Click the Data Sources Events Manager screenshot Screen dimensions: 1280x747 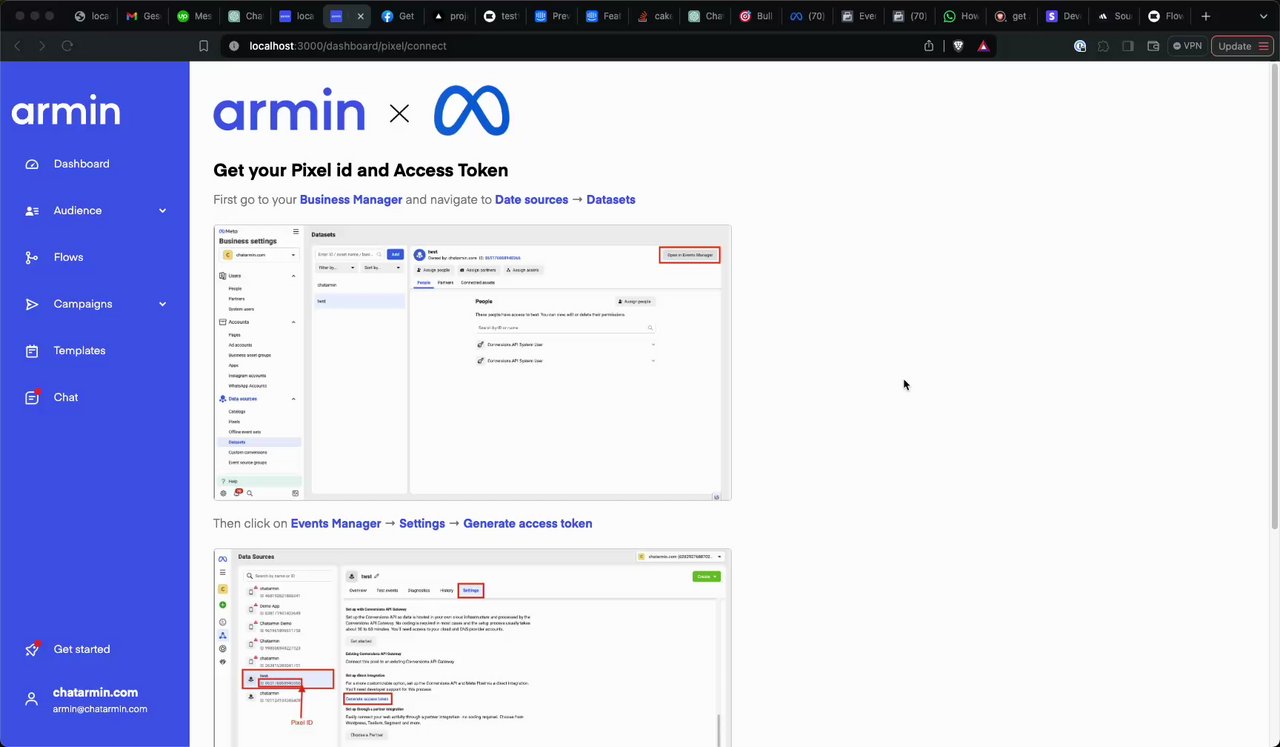472,647
